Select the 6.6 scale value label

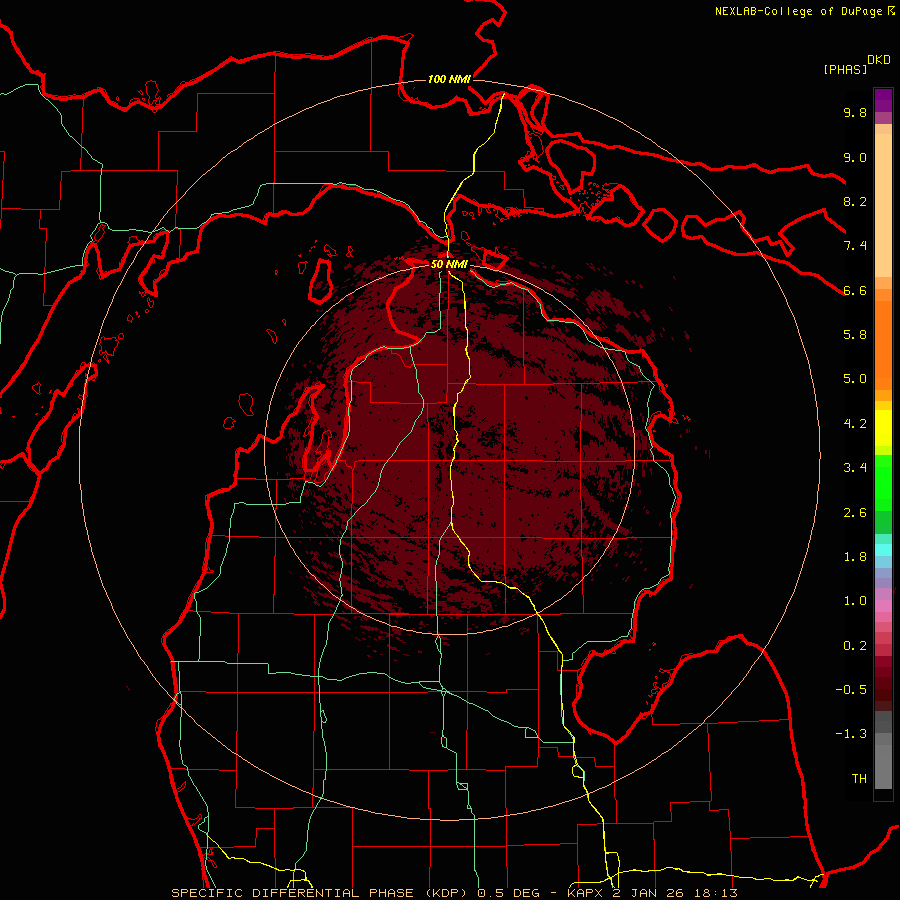(855, 290)
